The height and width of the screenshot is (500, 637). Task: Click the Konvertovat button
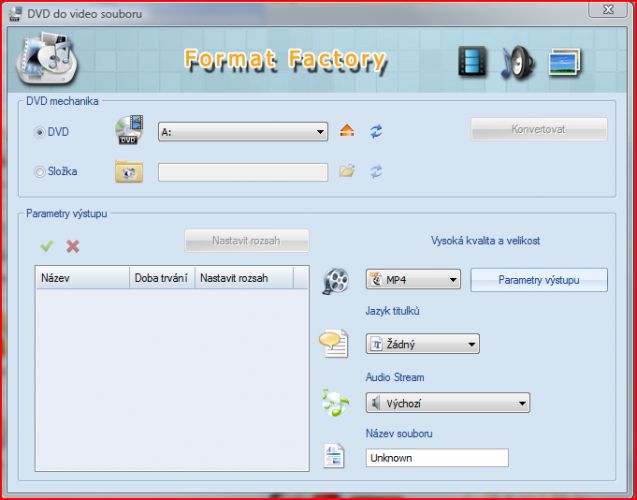tap(539, 130)
